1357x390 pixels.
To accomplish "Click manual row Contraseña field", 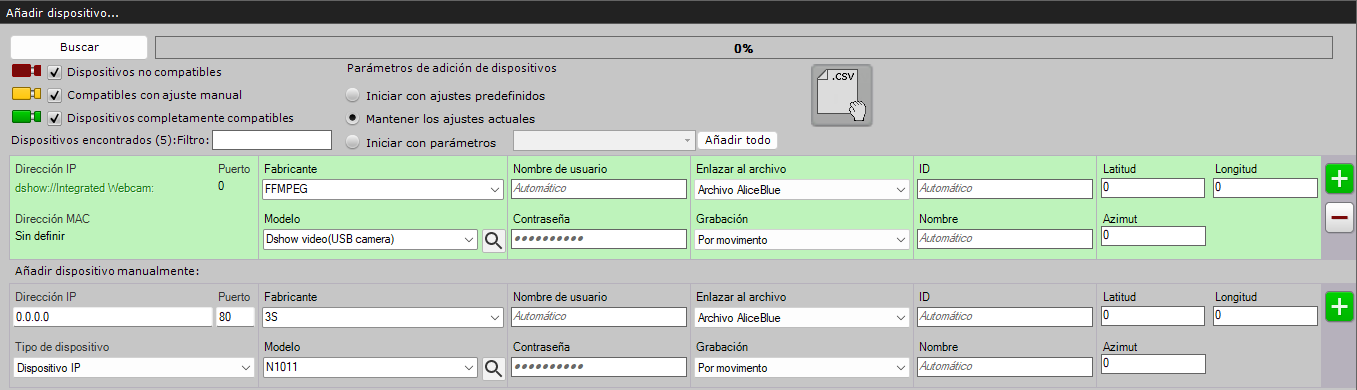I will click(x=598, y=367).
